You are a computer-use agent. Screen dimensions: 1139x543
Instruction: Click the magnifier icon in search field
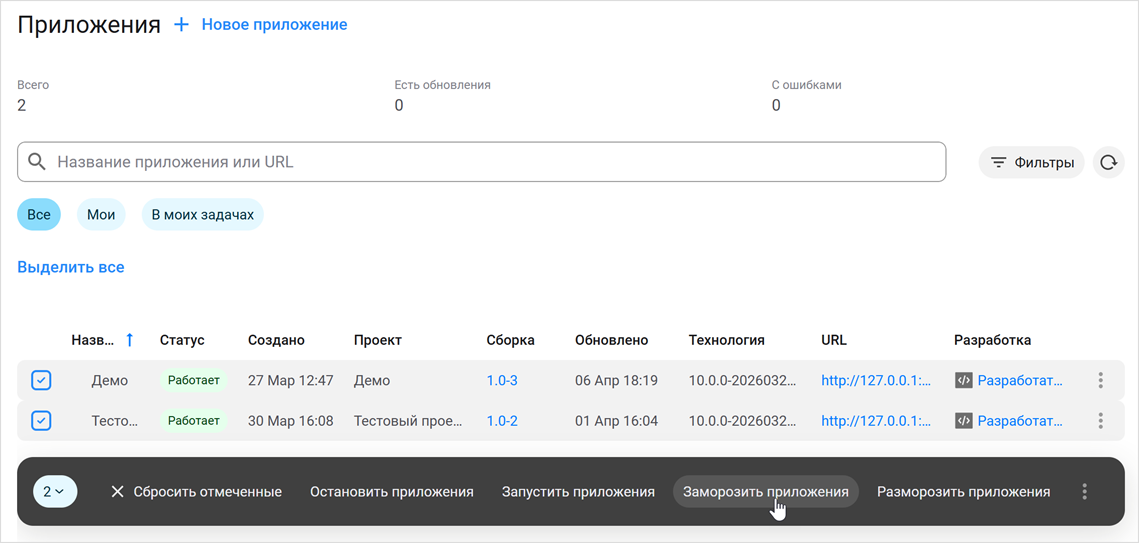click(x=36, y=162)
